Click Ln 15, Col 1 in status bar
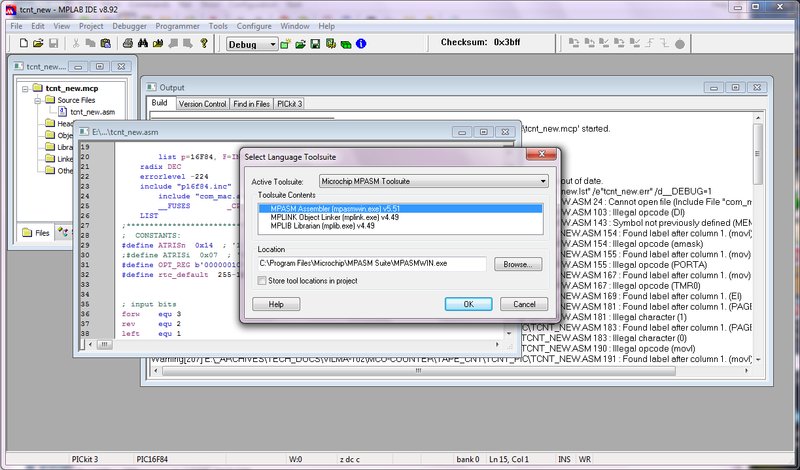Screen dimensions: 800x470 509,459
